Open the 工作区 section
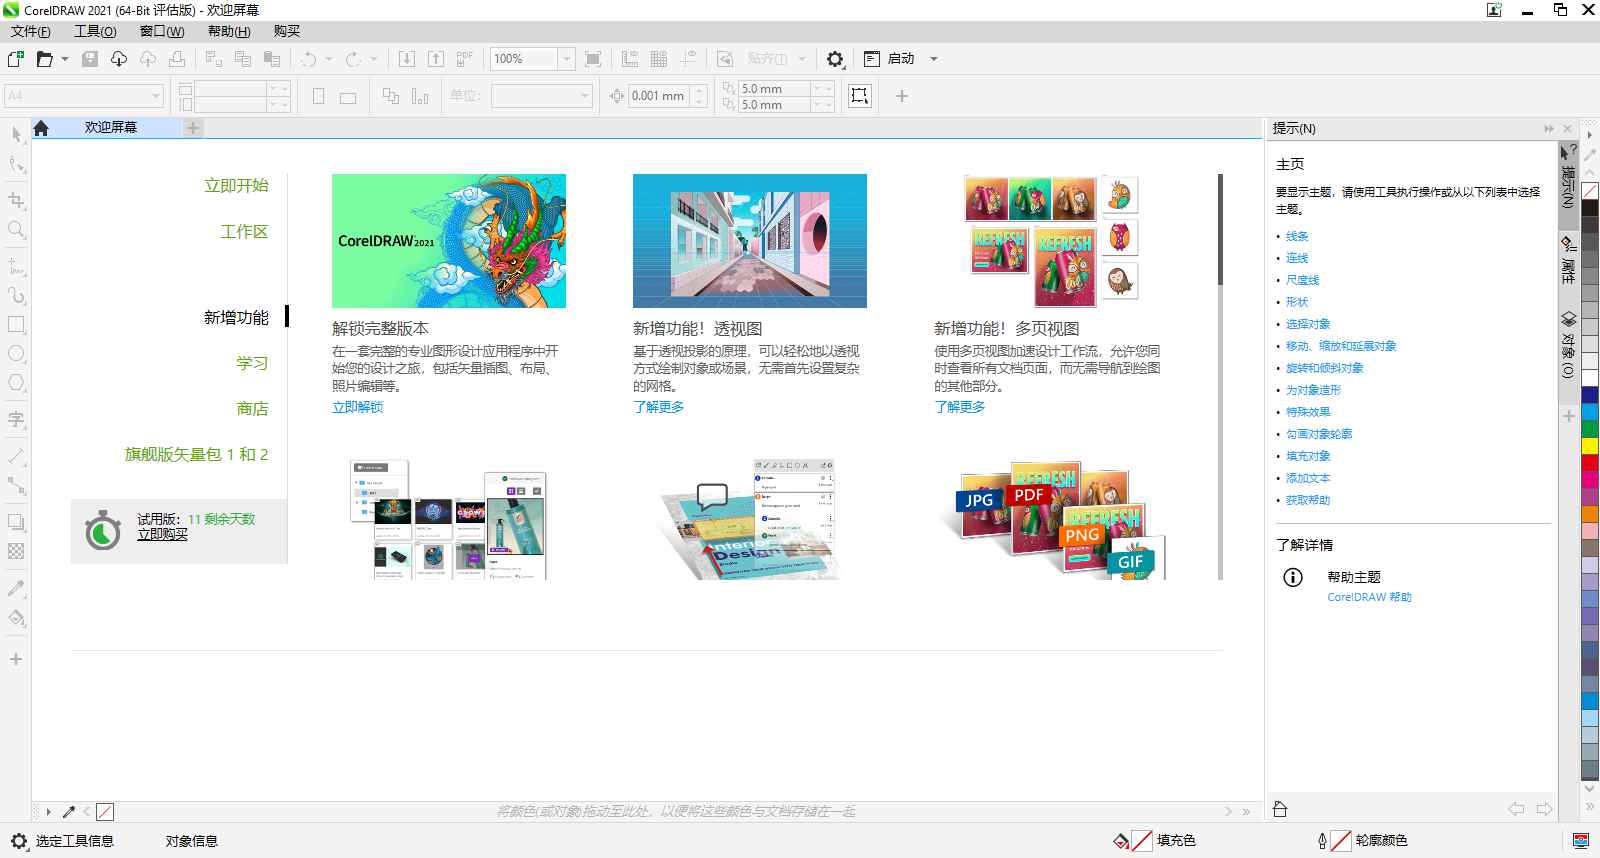Image resolution: width=1600 pixels, height=858 pixels. (244, 231)
